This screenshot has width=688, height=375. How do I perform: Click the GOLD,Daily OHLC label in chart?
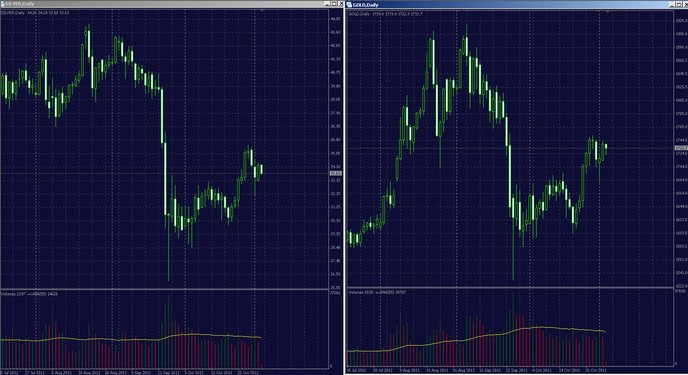pos(385,14)
